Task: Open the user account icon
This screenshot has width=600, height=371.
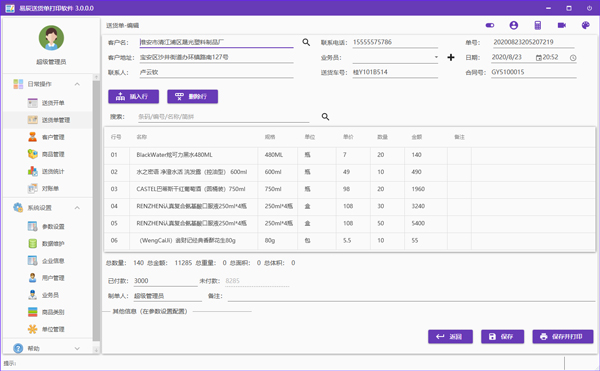Action: (514, 25)
